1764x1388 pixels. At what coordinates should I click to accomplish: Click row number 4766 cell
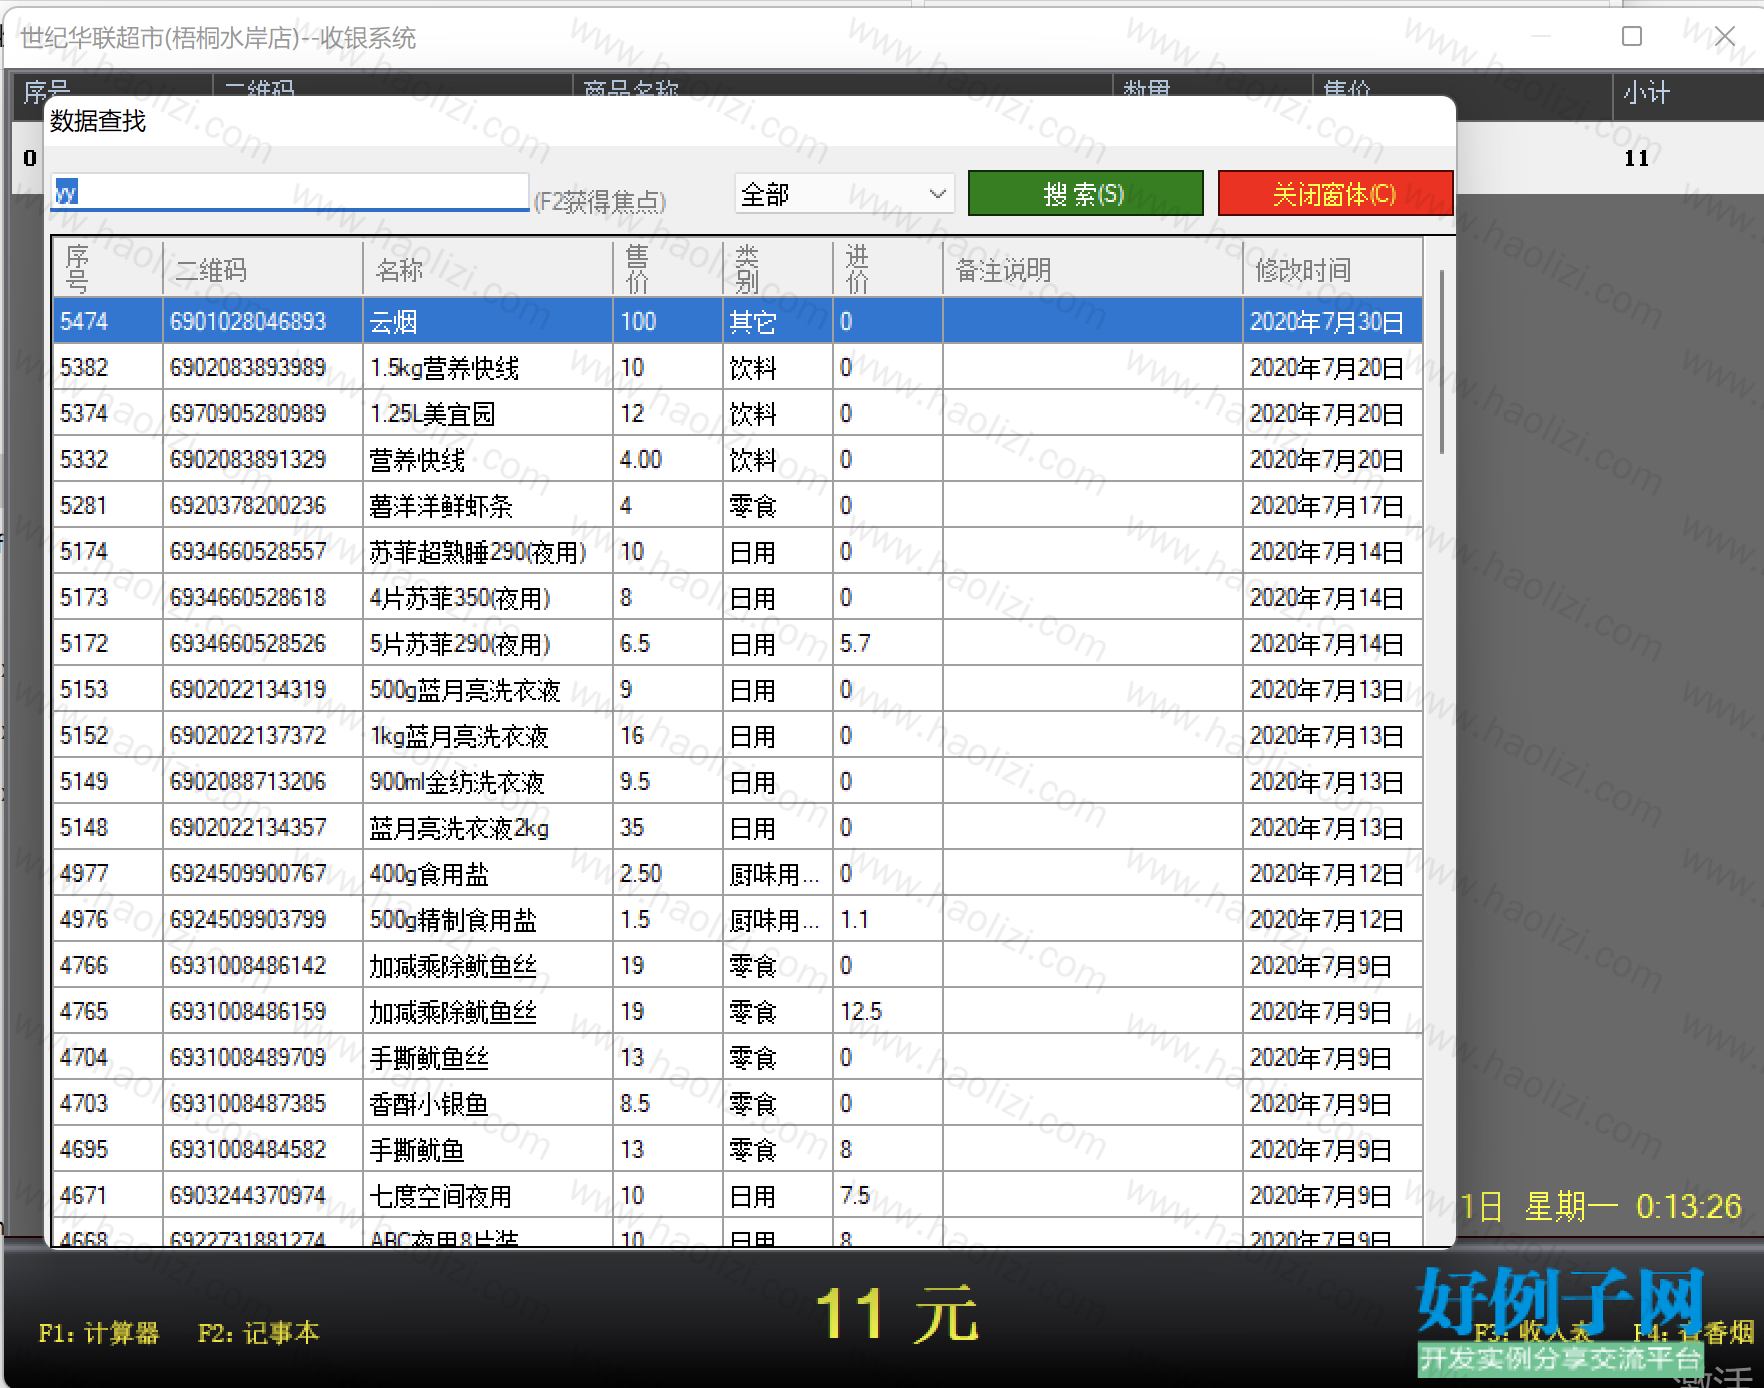107,965
